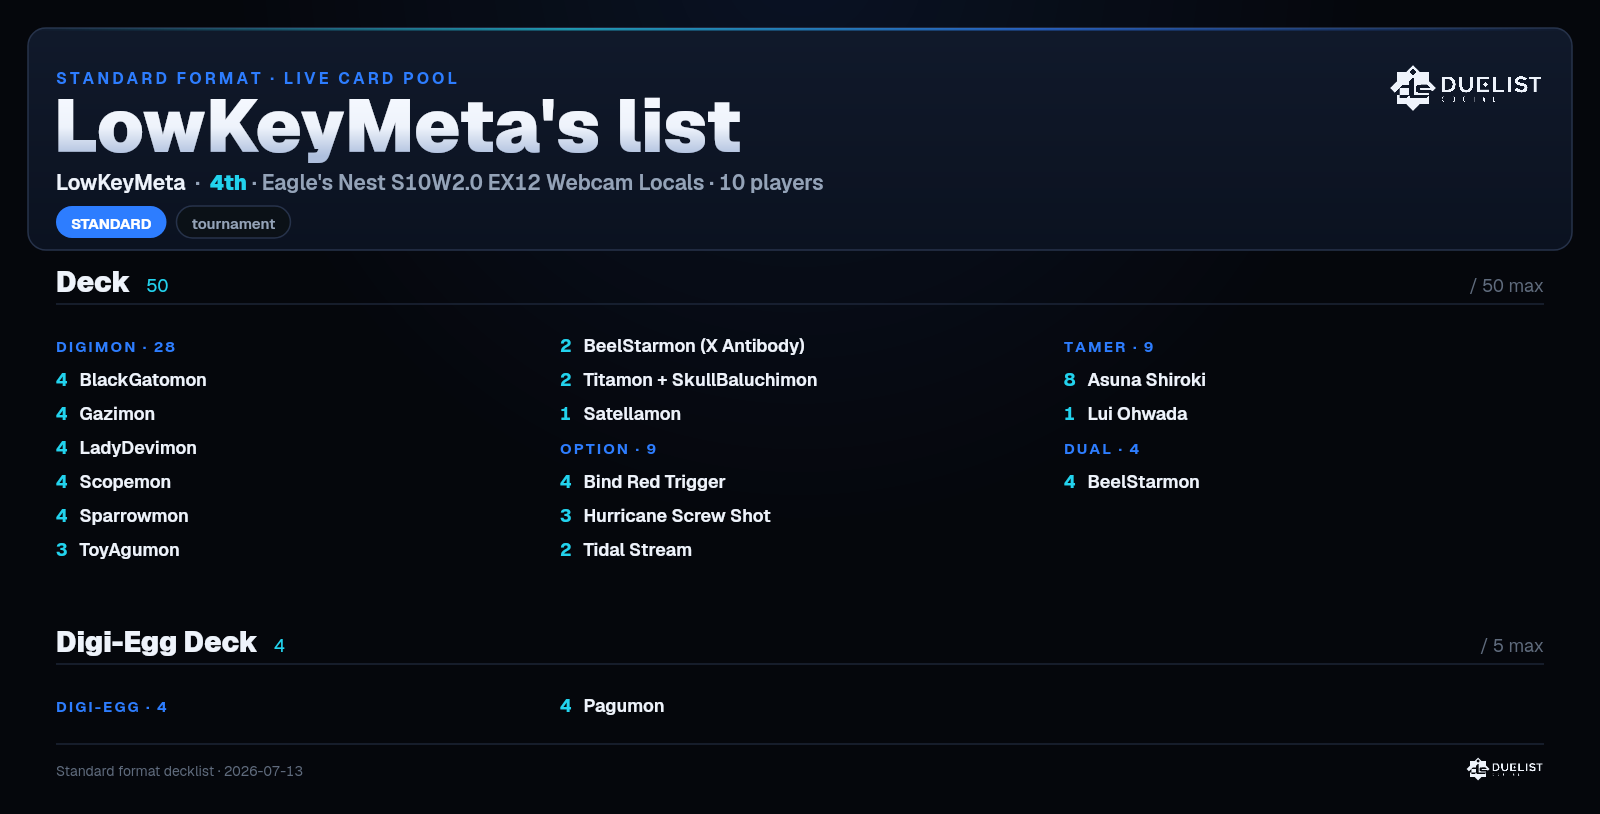Click the LadyDevimon card entry

[126, 448]
